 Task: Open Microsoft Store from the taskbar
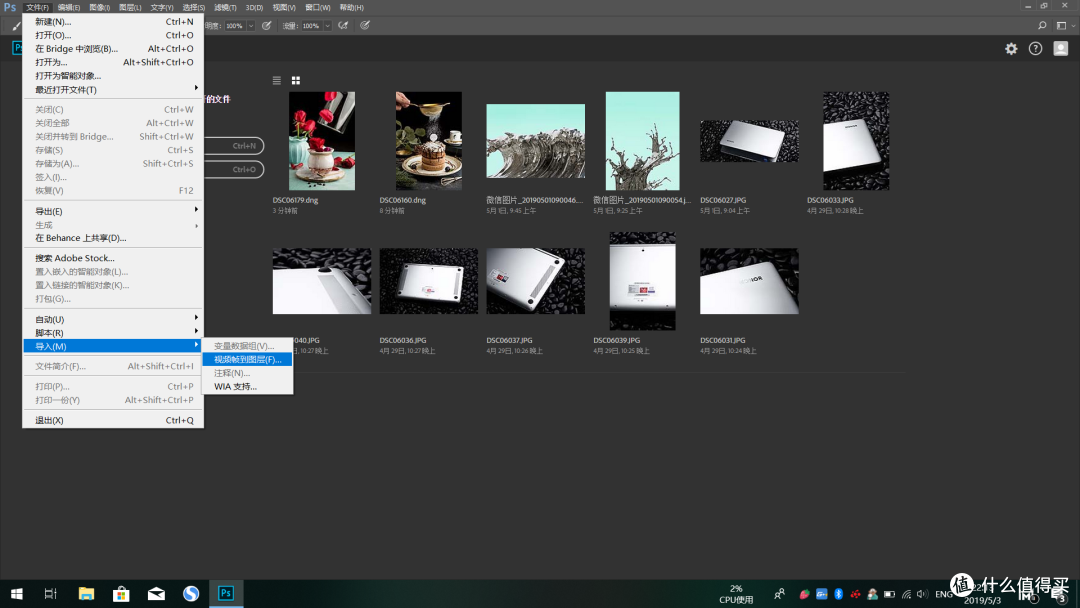coord(121,594)
